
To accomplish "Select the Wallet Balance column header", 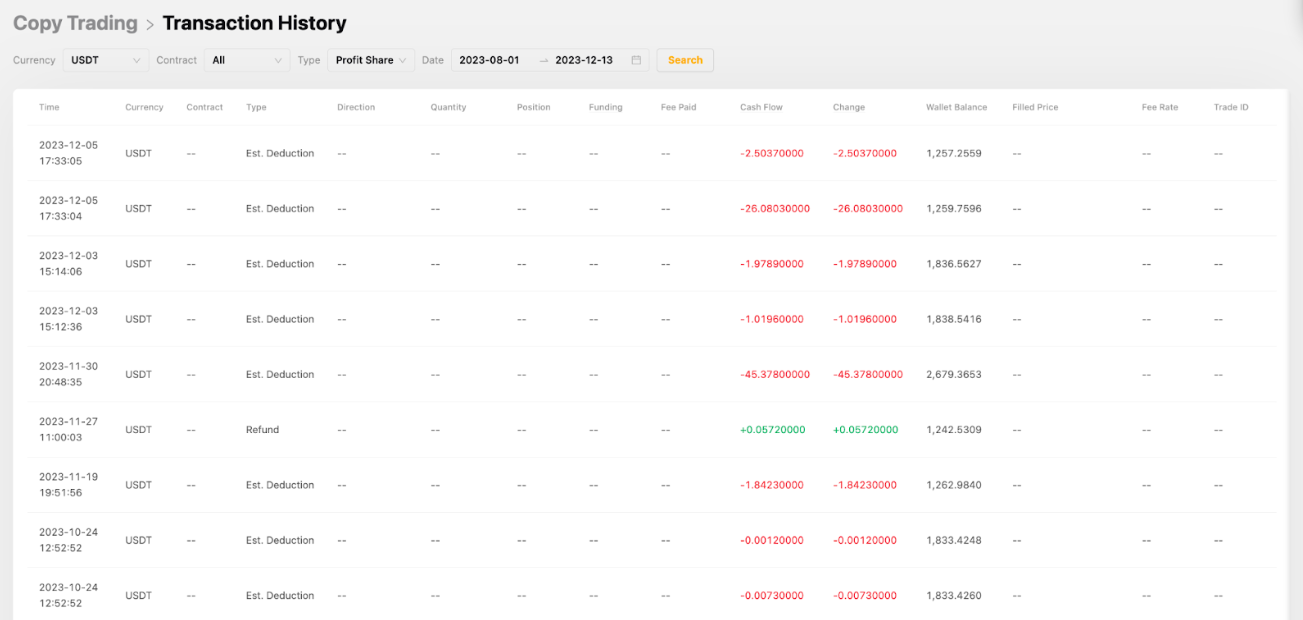I will (956, 107).
